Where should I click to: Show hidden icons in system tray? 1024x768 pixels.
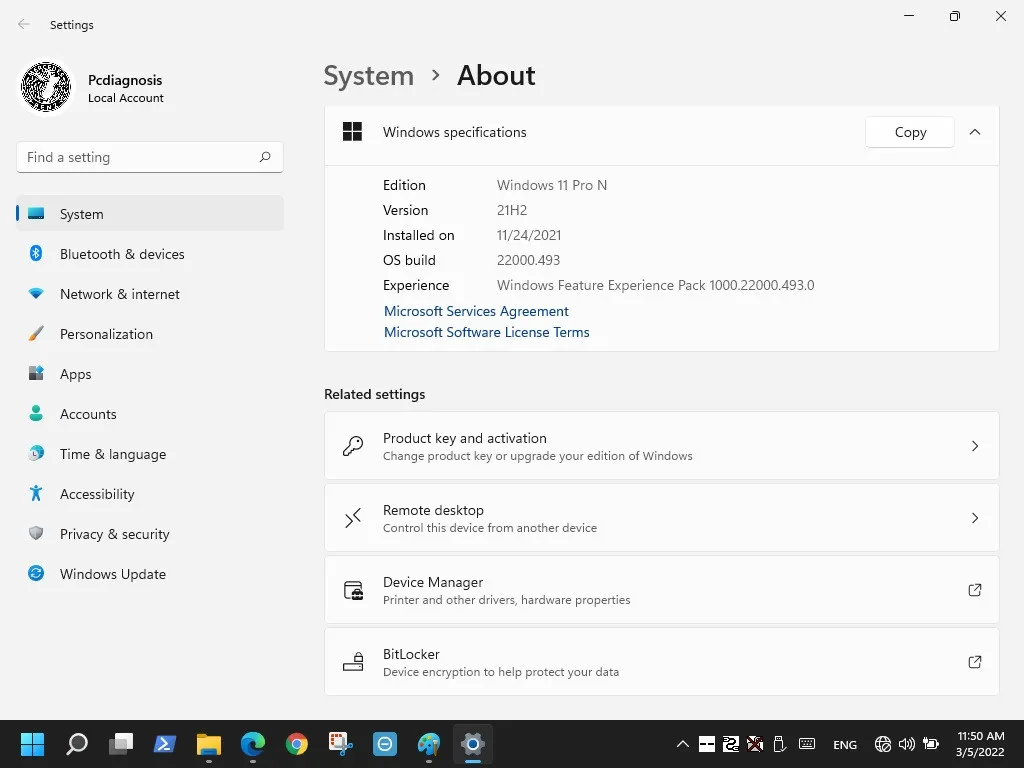[x=683, y=744]
